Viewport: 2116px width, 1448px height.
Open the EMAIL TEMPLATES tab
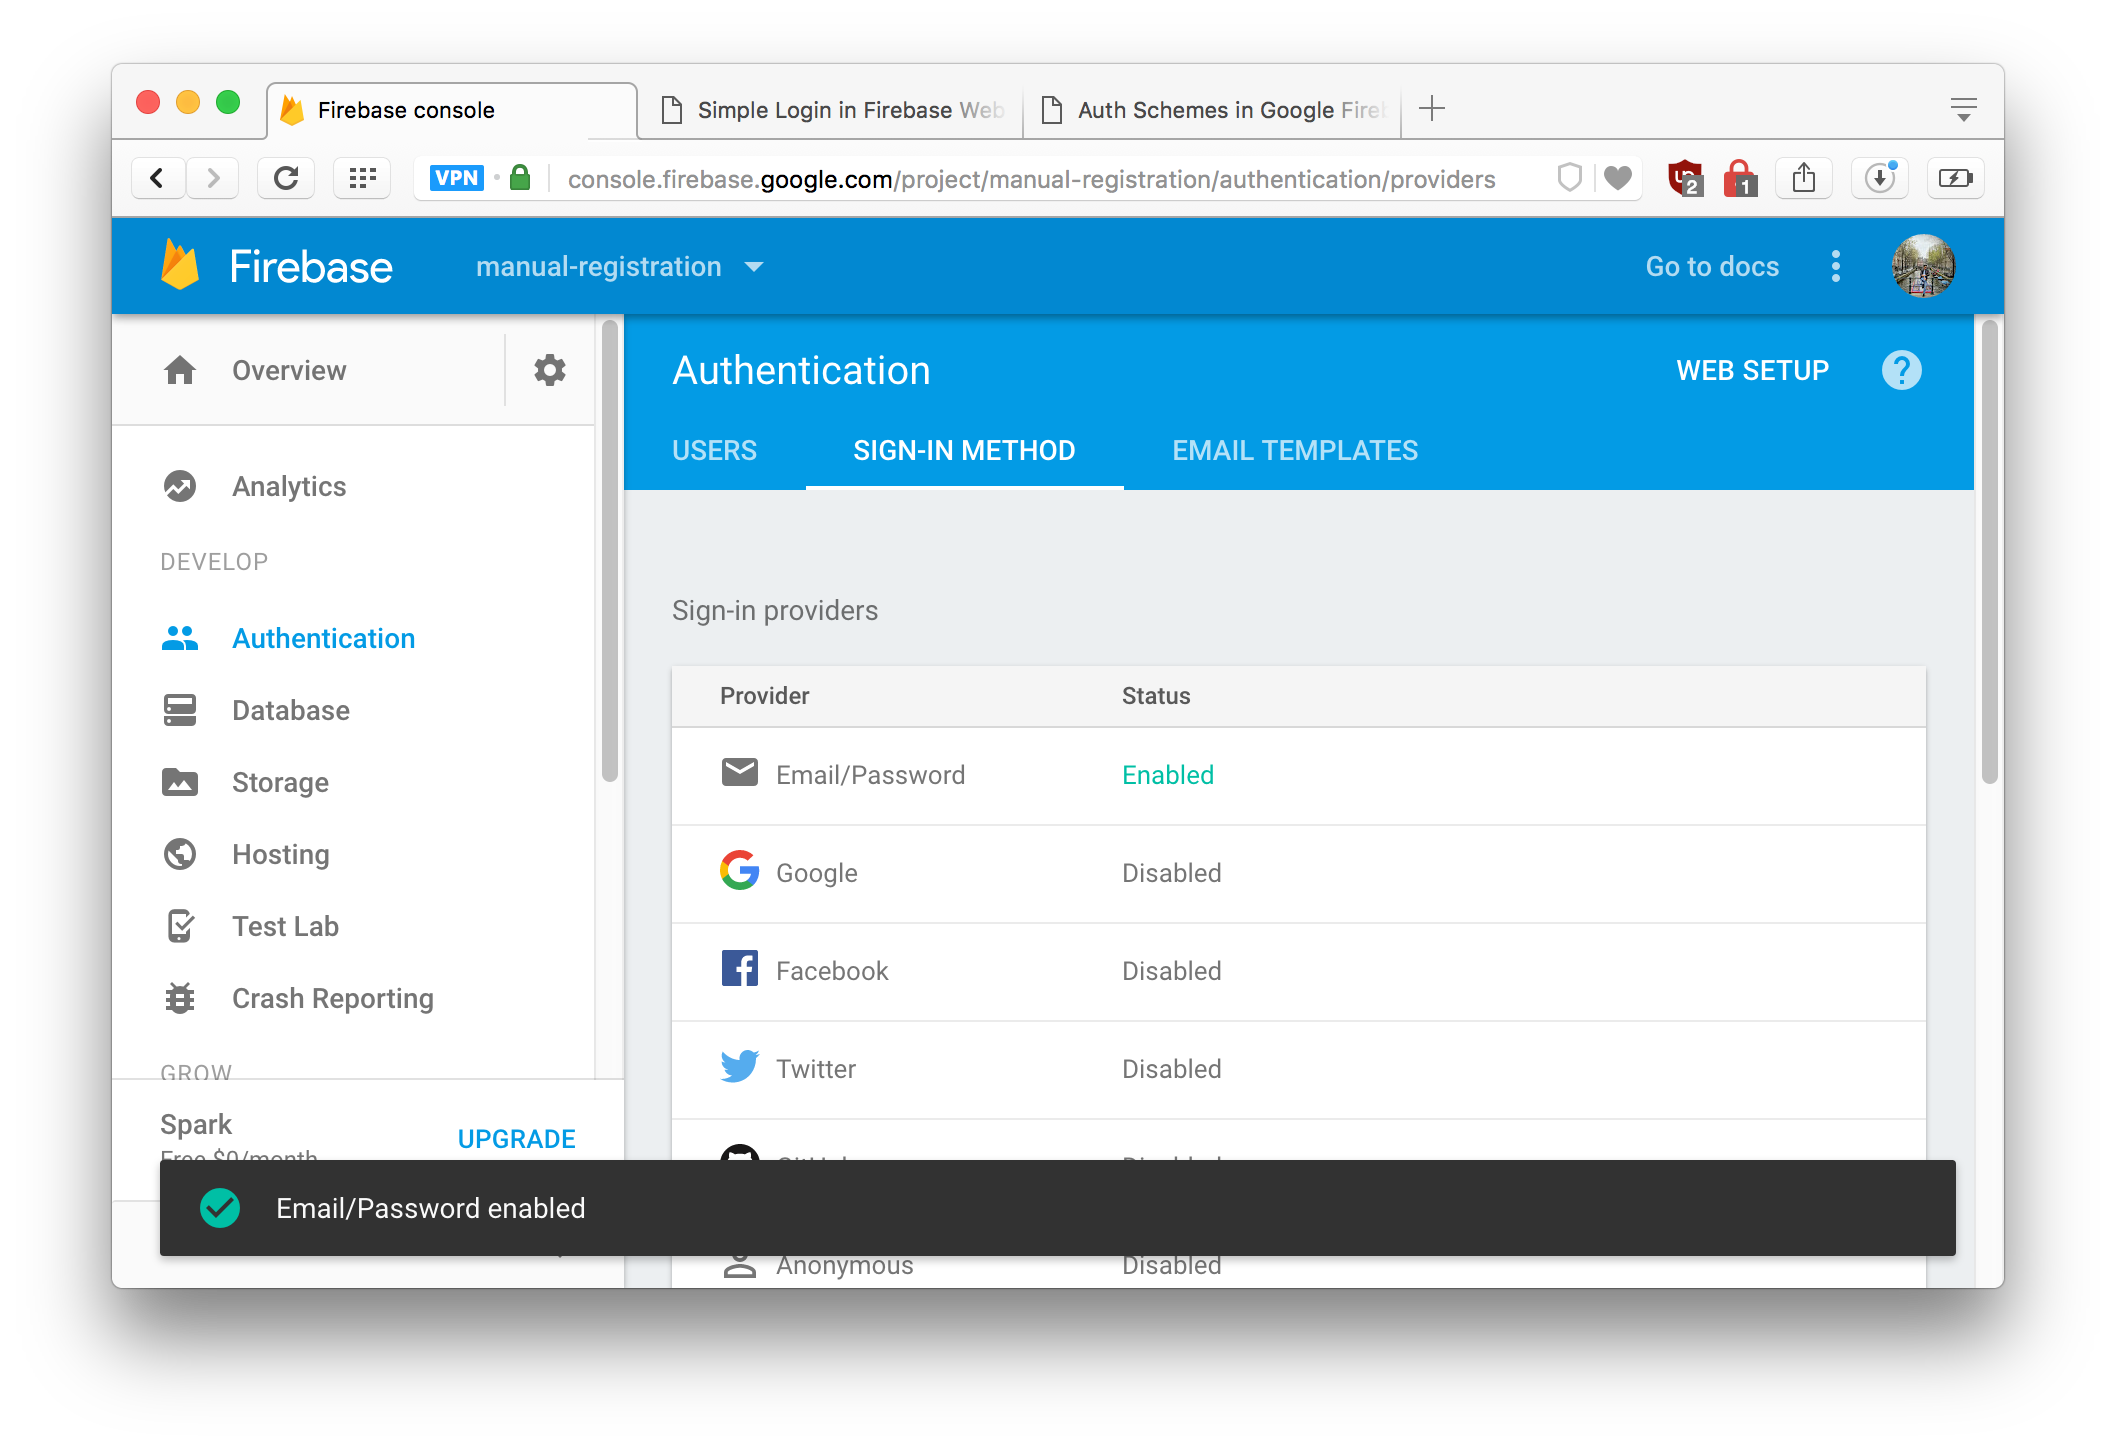1295,450
